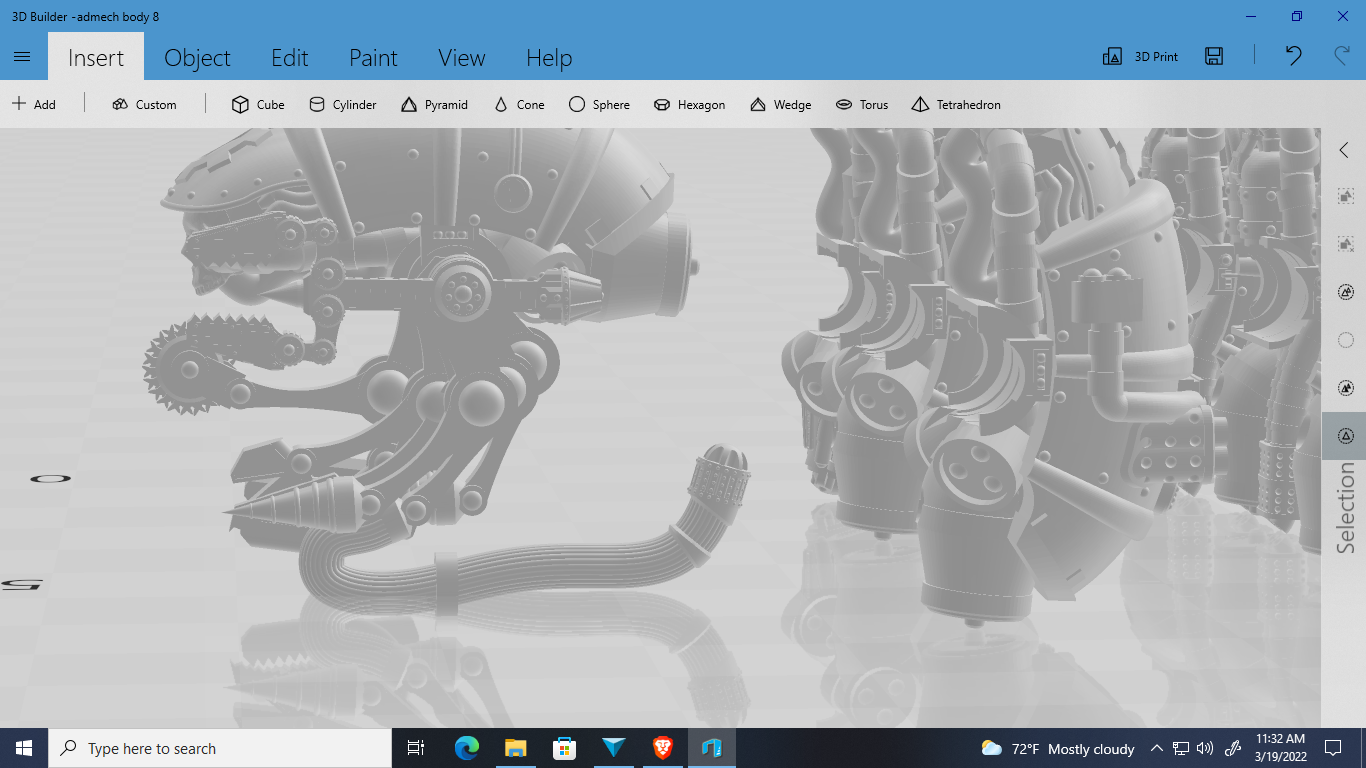This screenshot has height=768, width=1366.
Task: Insert a Pyramid shape
Action: pos(434,104)
